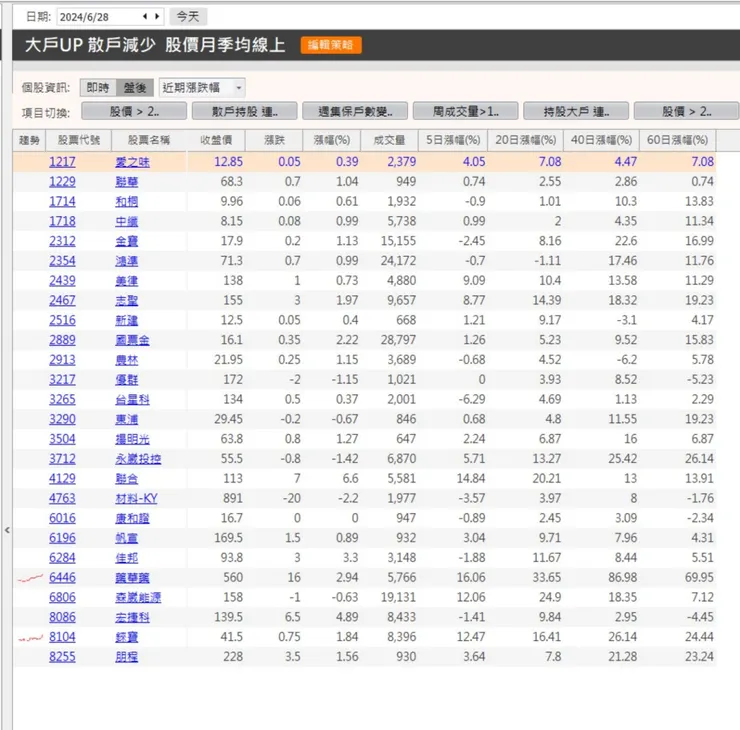The height and width of the screenshot is (730, 740).
Task: Open stock code 8255 link
Action: coord(62,657)
